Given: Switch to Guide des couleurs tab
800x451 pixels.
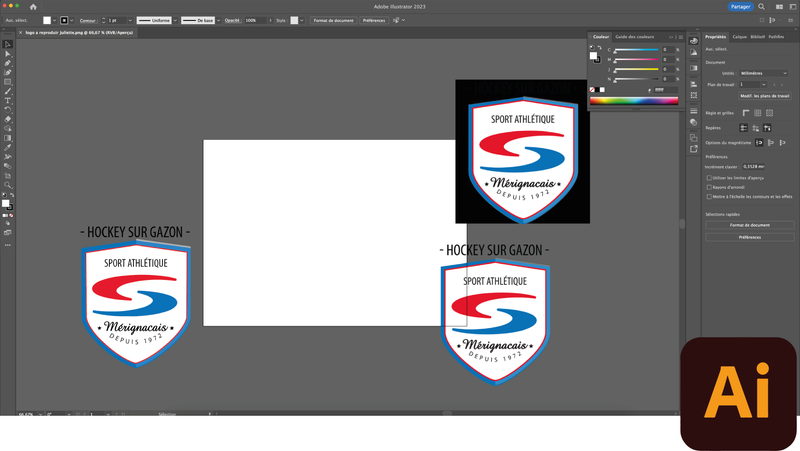Looking at the screenshot, I should (635, 37).
